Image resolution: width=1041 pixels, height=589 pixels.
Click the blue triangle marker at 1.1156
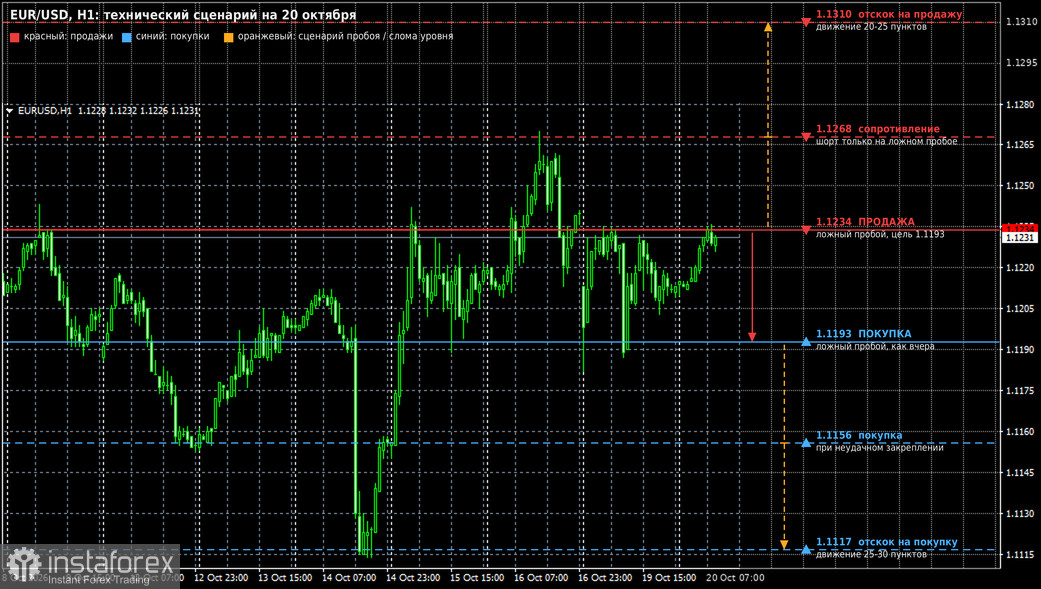806,442
